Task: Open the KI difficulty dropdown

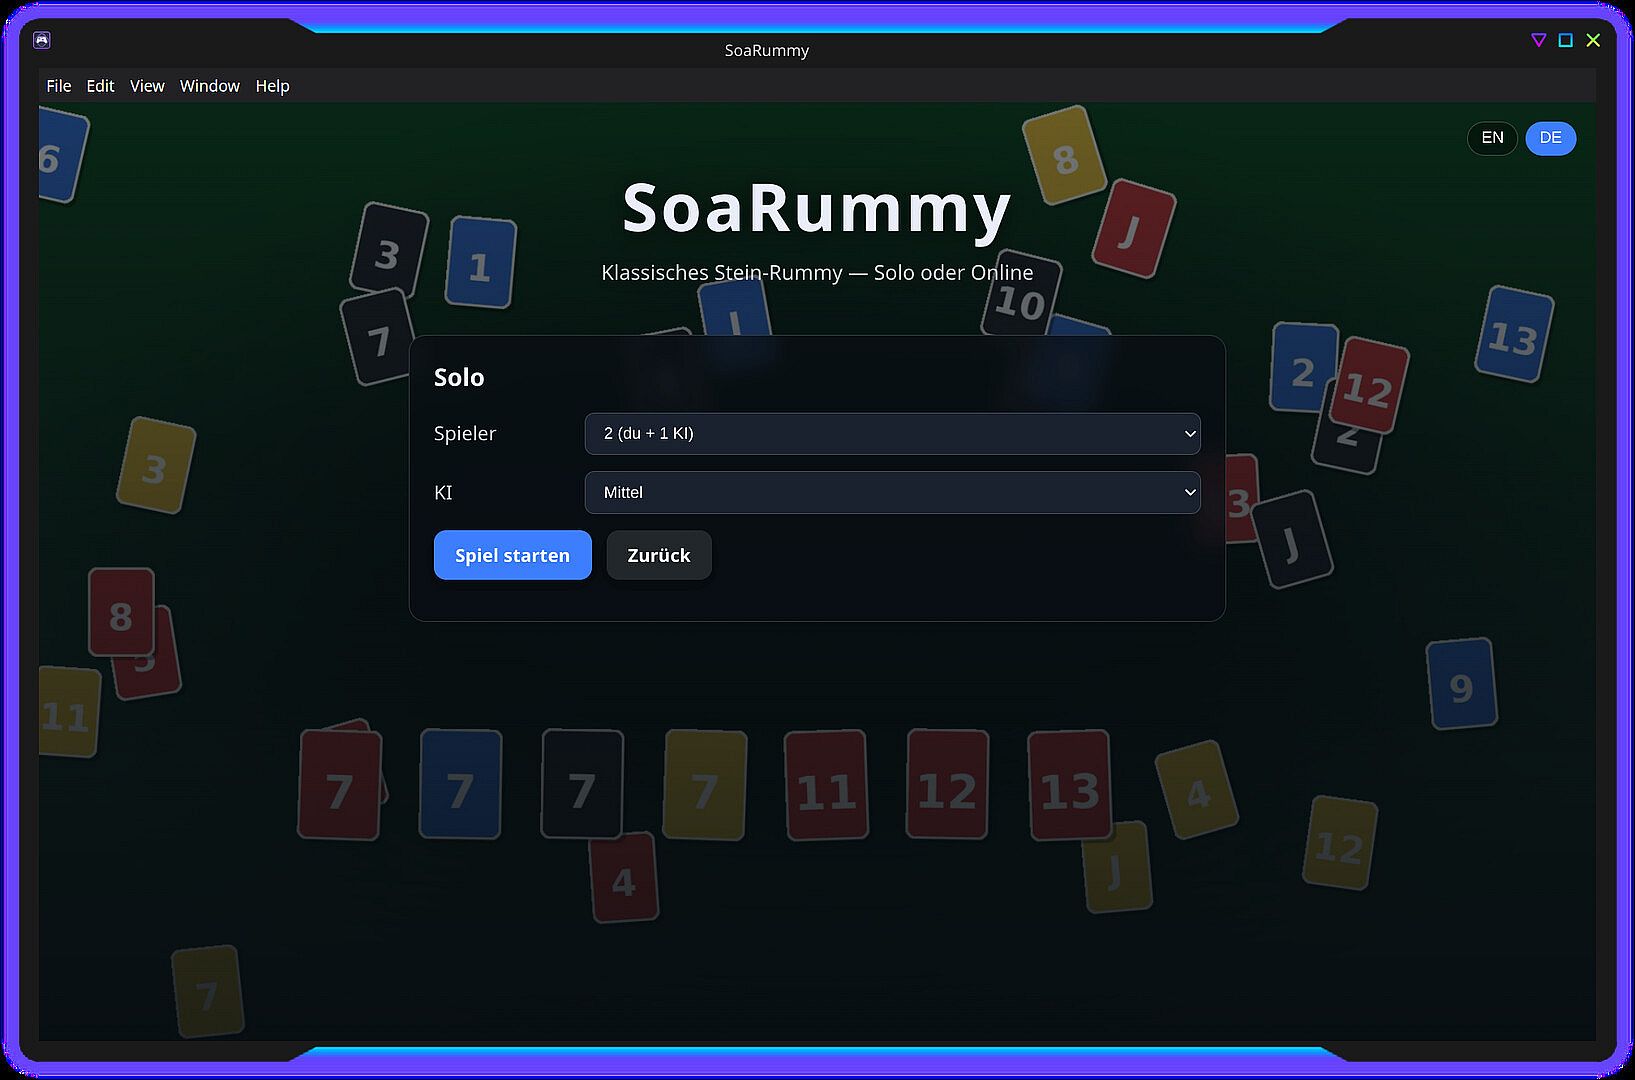Action: (x=892, y=492)
